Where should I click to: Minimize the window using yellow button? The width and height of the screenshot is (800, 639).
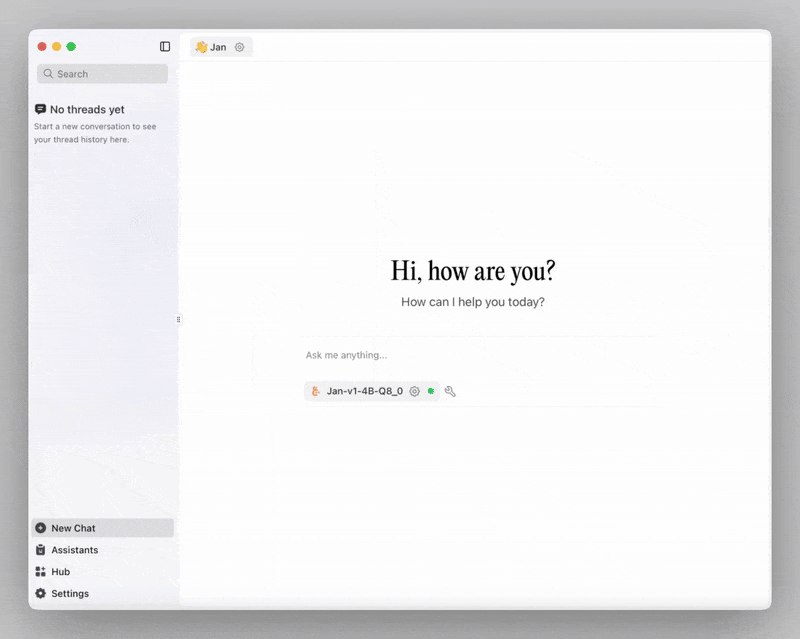click(57, 47)
